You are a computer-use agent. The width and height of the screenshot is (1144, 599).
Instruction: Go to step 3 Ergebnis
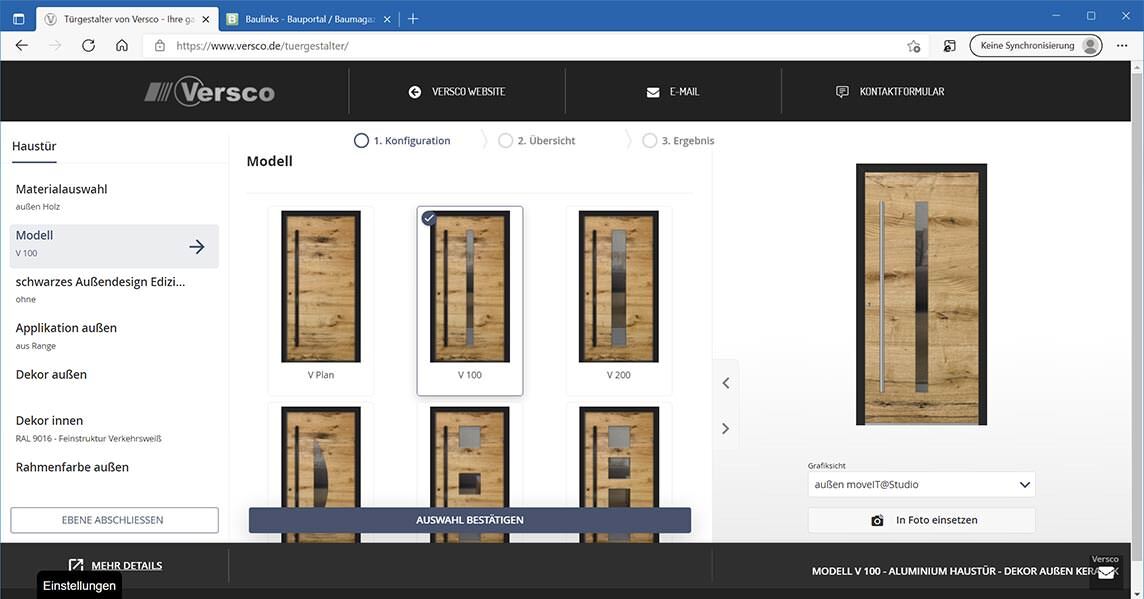pos(678,141)
